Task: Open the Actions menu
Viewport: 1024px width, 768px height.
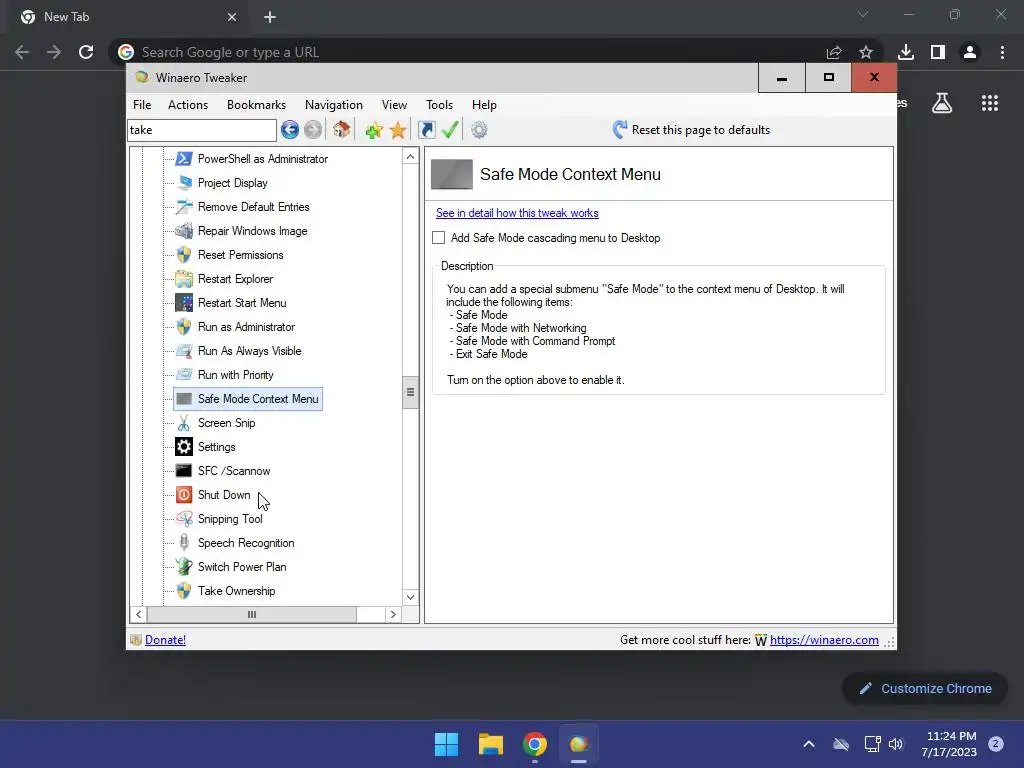Action: (187, 104)
